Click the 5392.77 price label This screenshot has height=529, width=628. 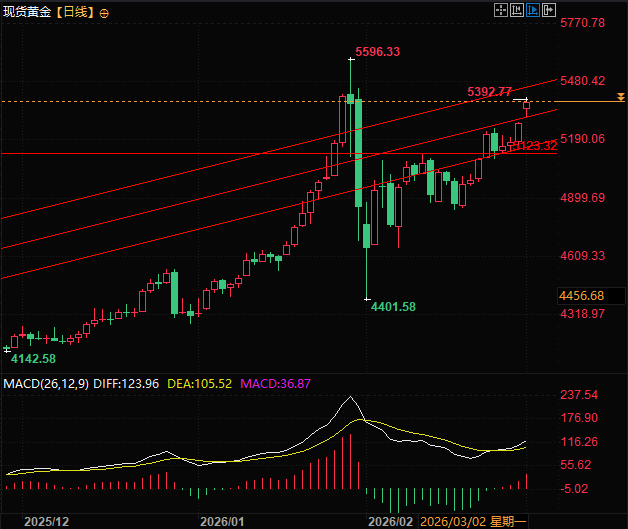pos(489,92)
